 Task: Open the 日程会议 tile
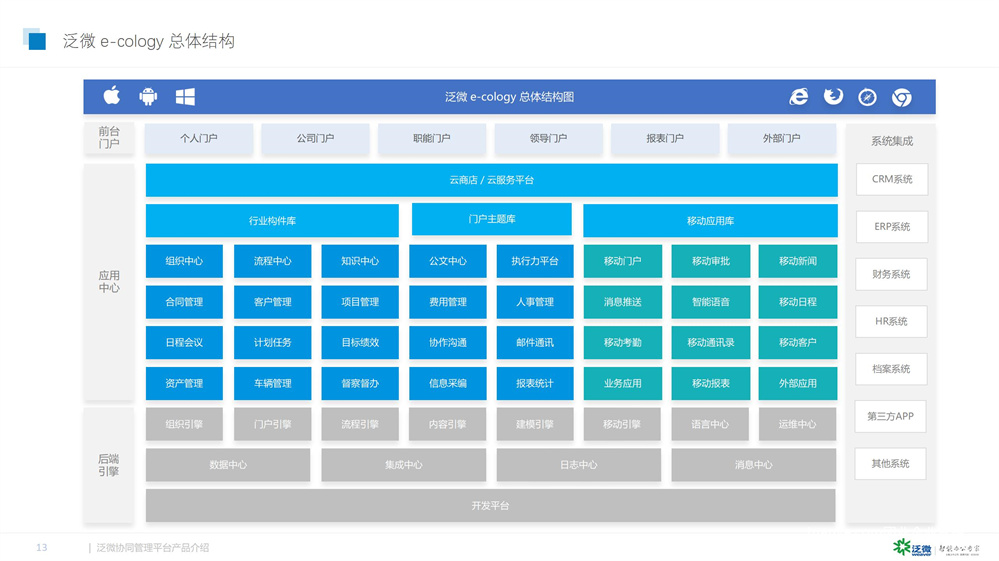point(184,343)
